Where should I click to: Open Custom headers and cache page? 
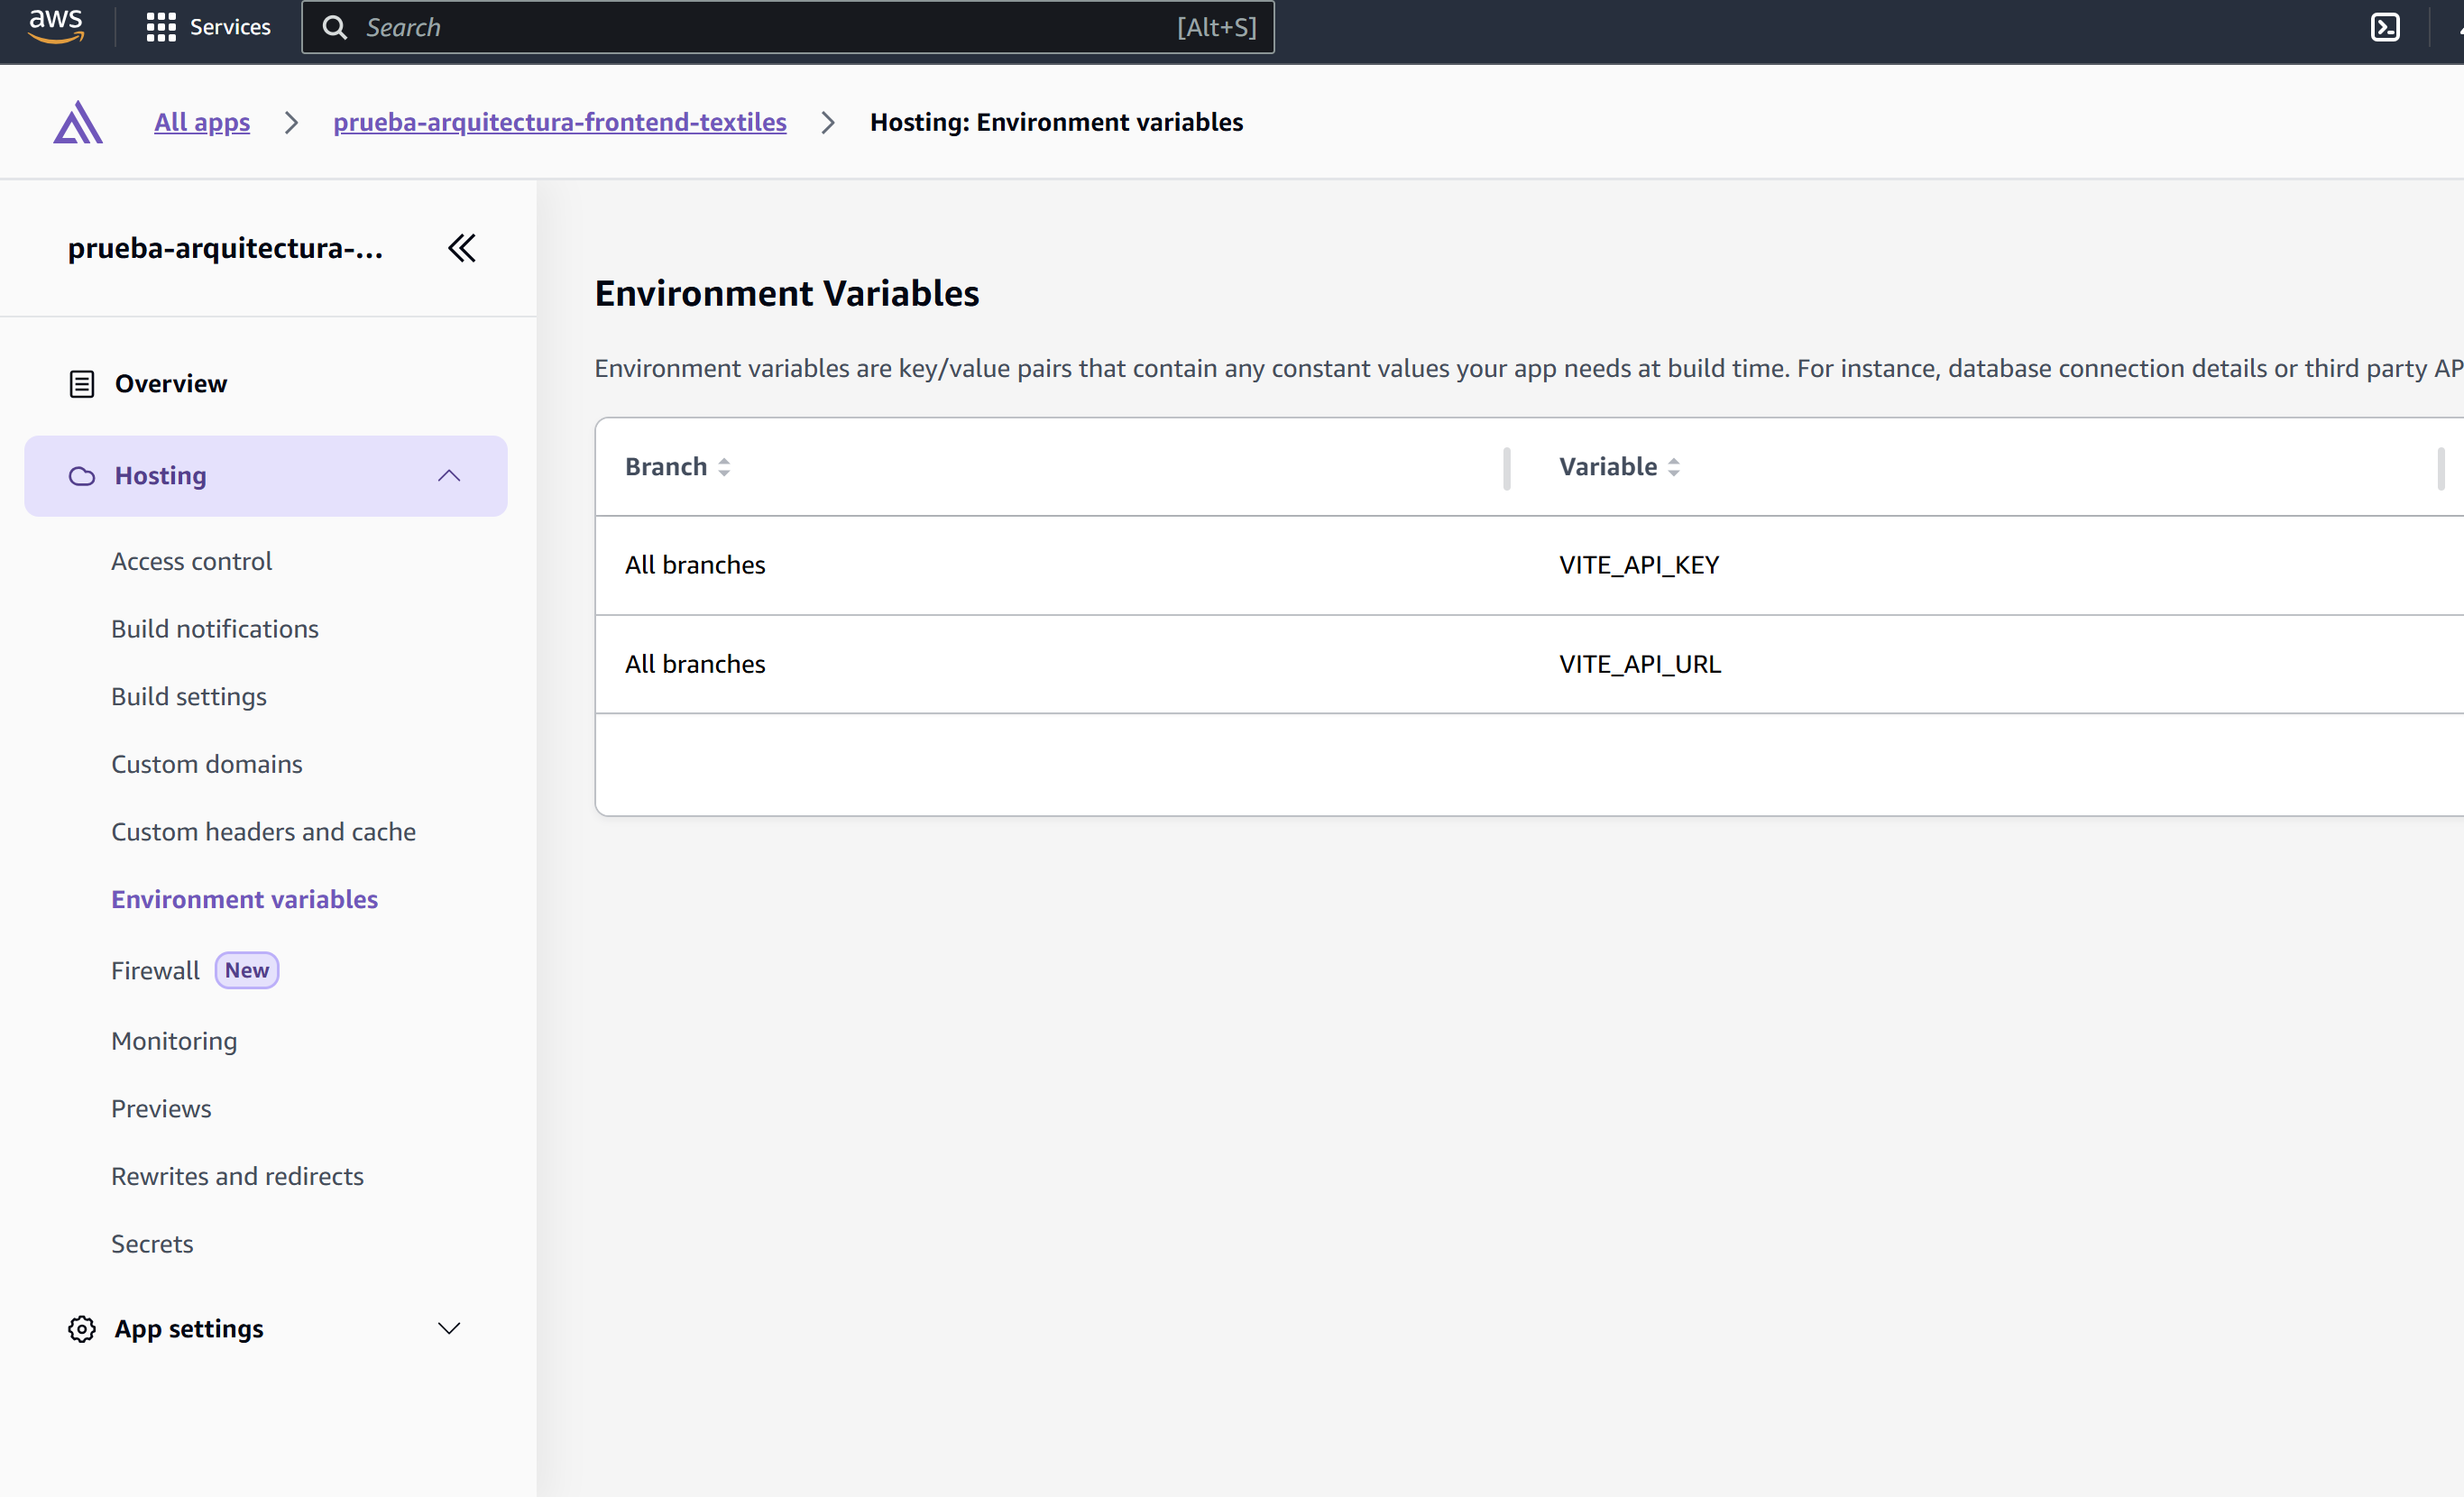click(263, 832)
